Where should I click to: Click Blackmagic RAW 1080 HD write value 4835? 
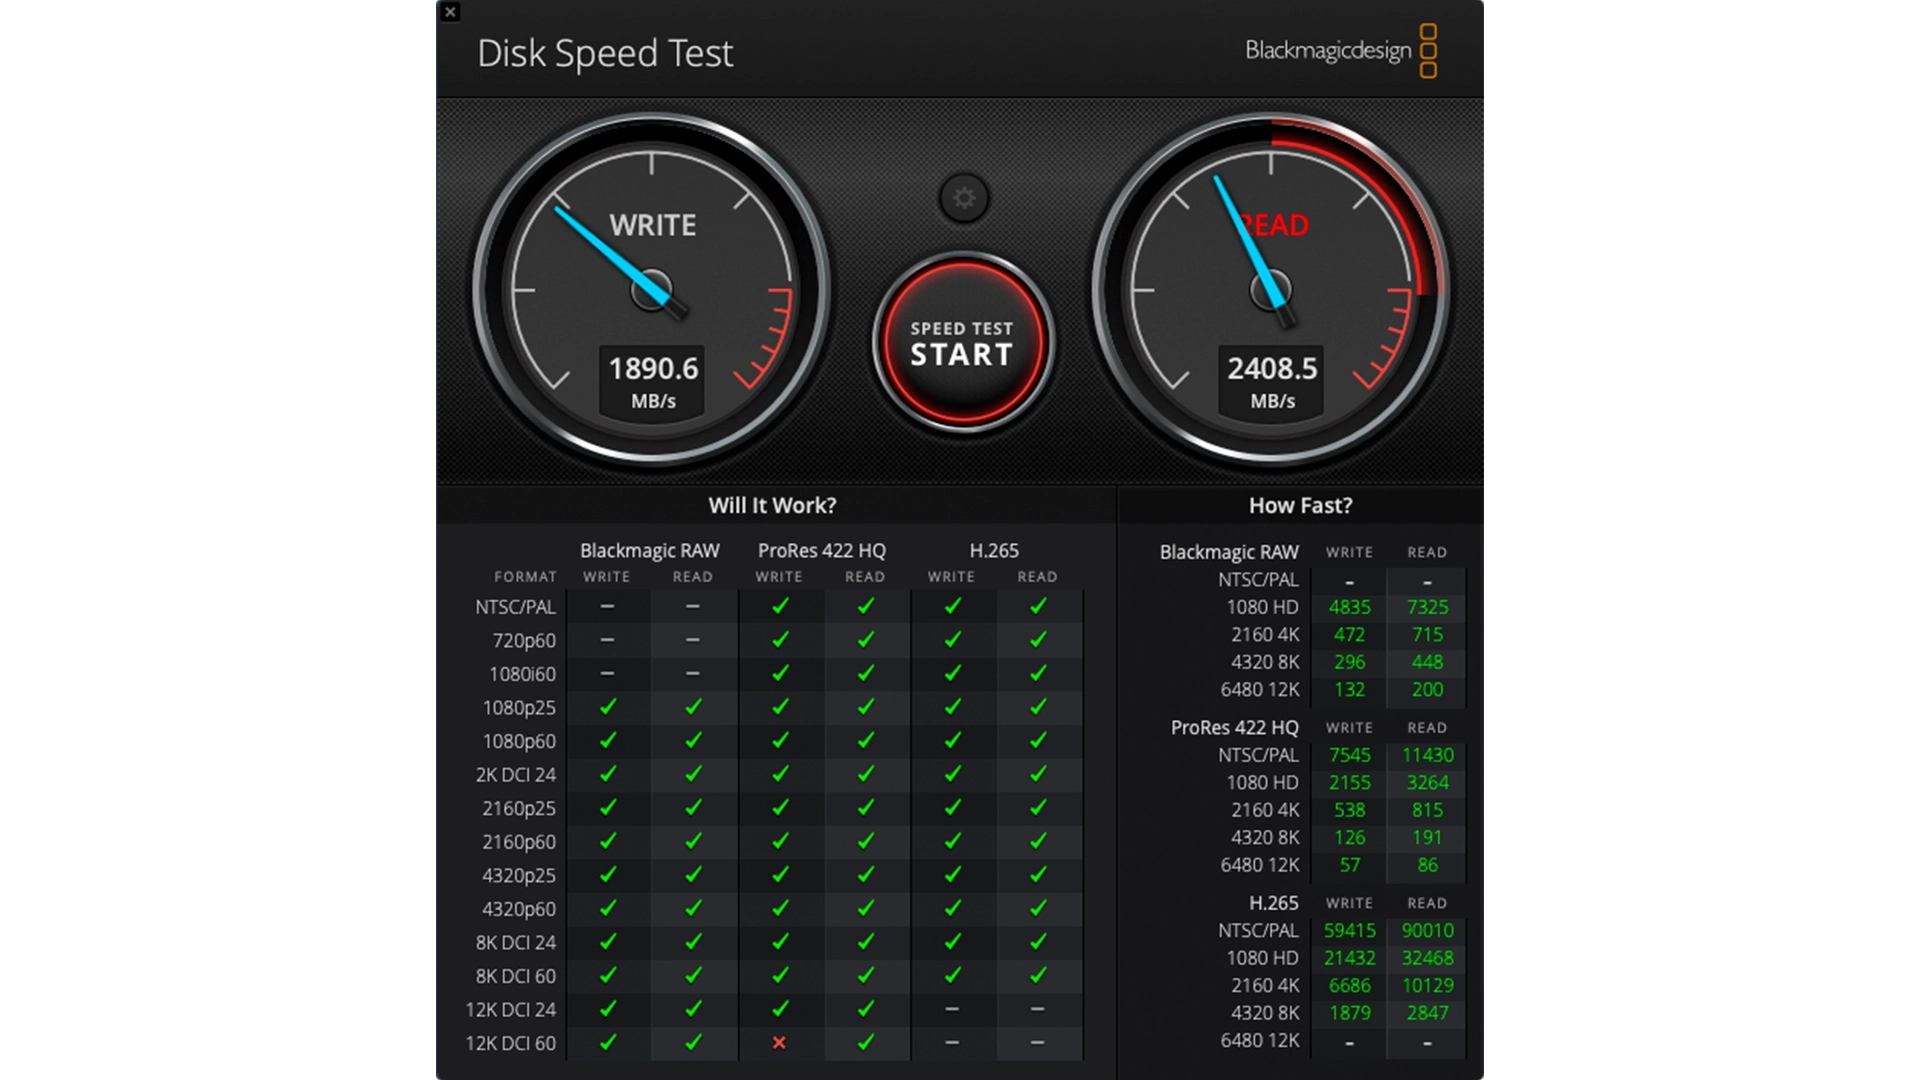pos(1349,607)
